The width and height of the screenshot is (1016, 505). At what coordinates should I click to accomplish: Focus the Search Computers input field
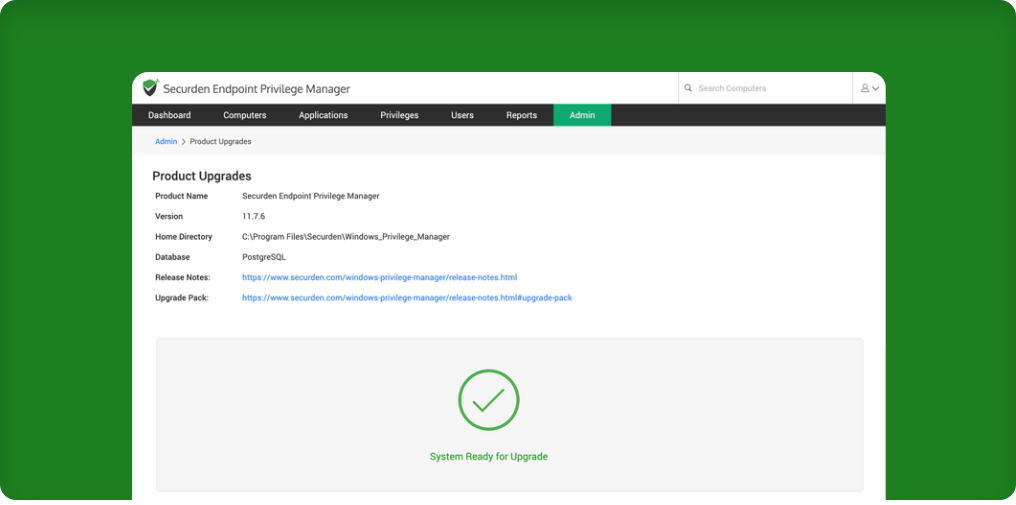[765, 88]
